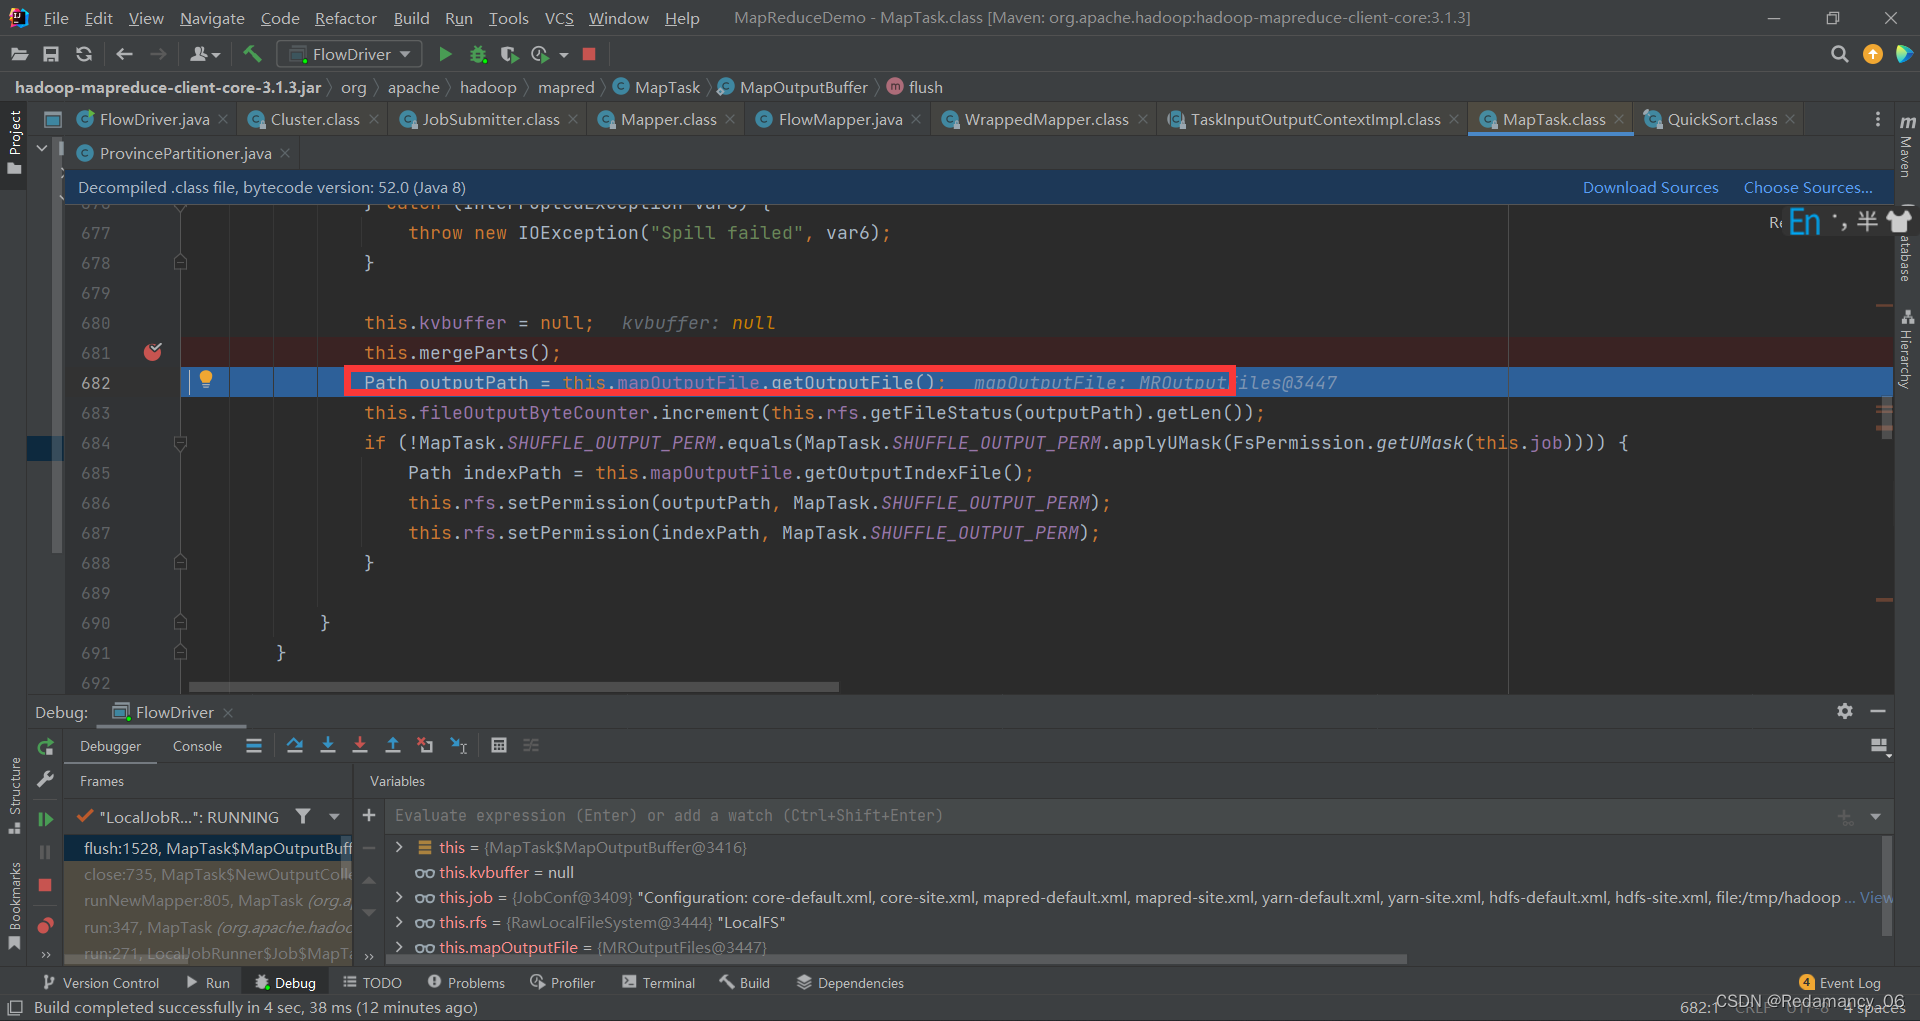Expand the 'this' variable node
Image resolution: width=1920 pixels, height=1021 pixels.
point(399,847)
